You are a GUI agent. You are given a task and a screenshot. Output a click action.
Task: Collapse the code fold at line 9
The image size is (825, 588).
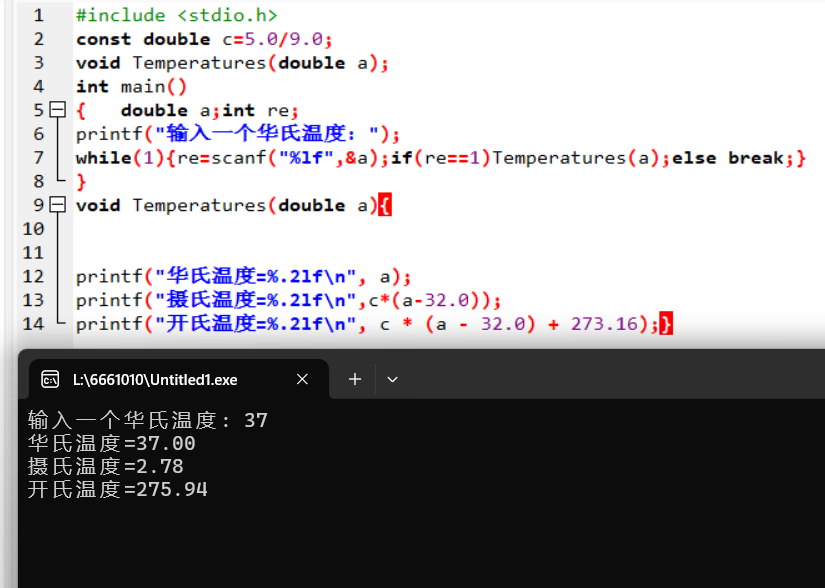pyautogui.click(x=57, y=205)
